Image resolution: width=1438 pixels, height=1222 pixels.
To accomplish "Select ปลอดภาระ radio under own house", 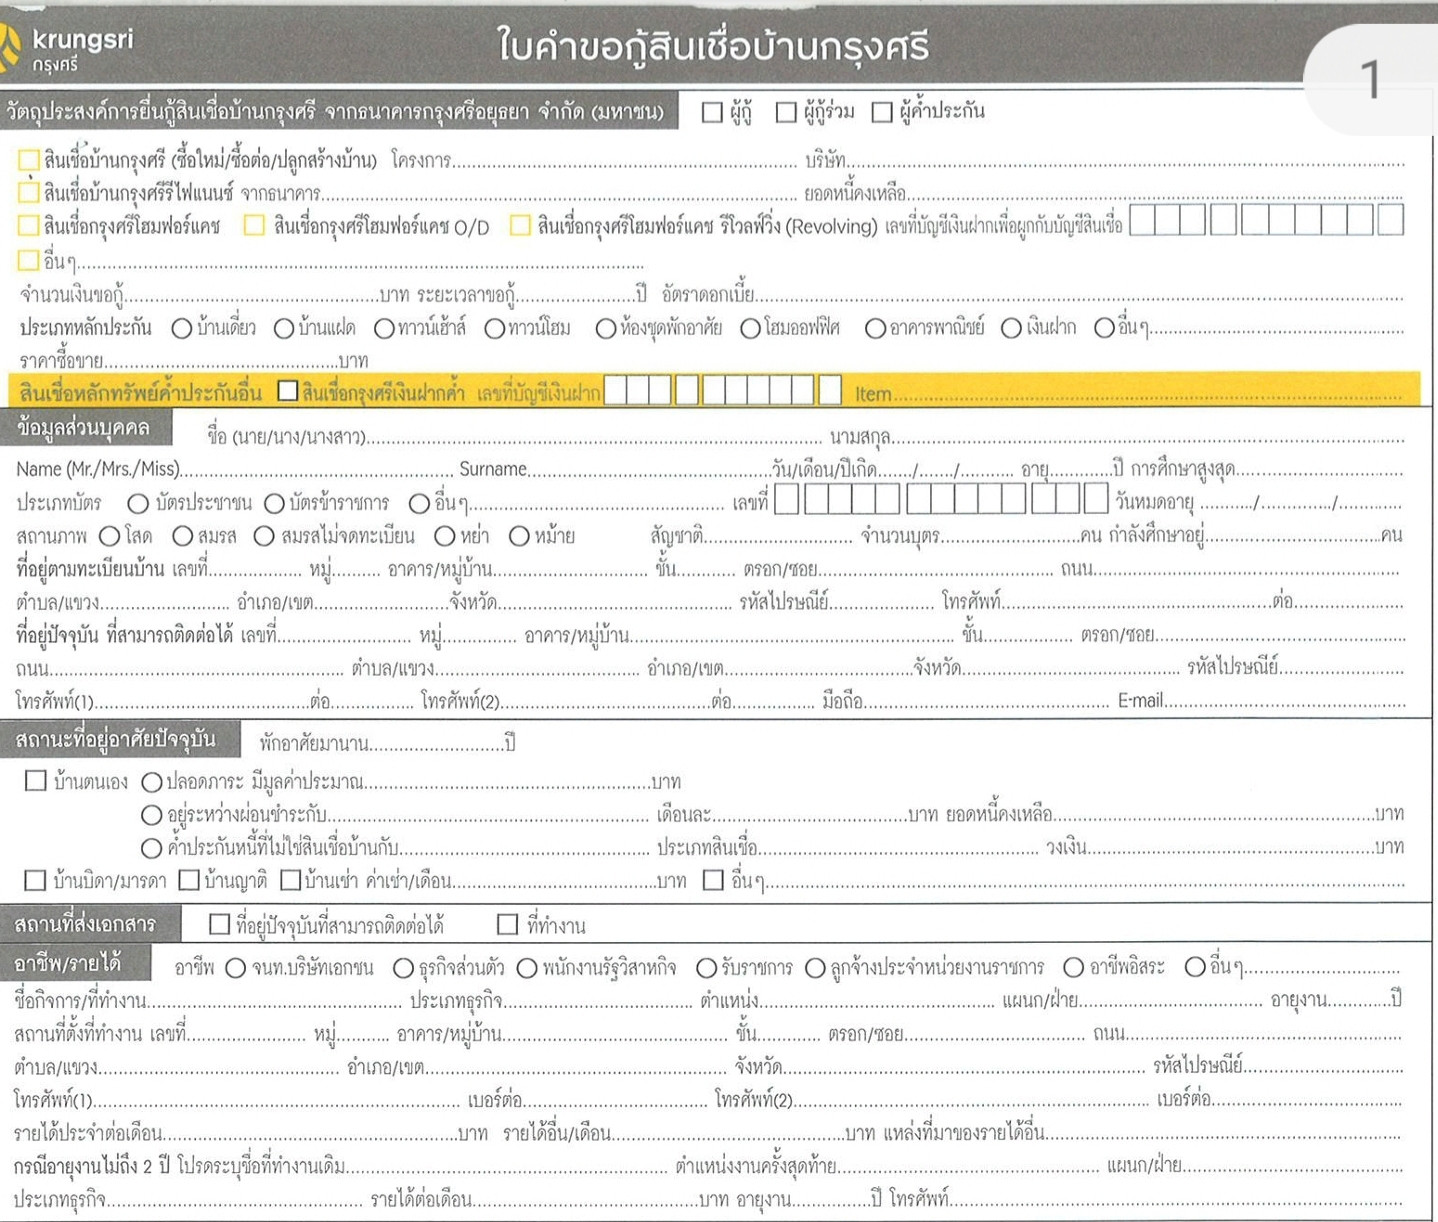I will click(152, 782).
